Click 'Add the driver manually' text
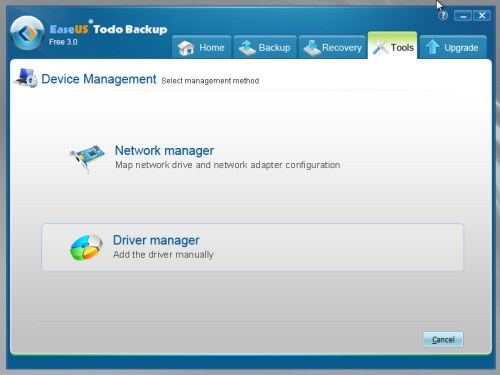The height and width of the screenshot is (375, 500). tap(163, 255)
